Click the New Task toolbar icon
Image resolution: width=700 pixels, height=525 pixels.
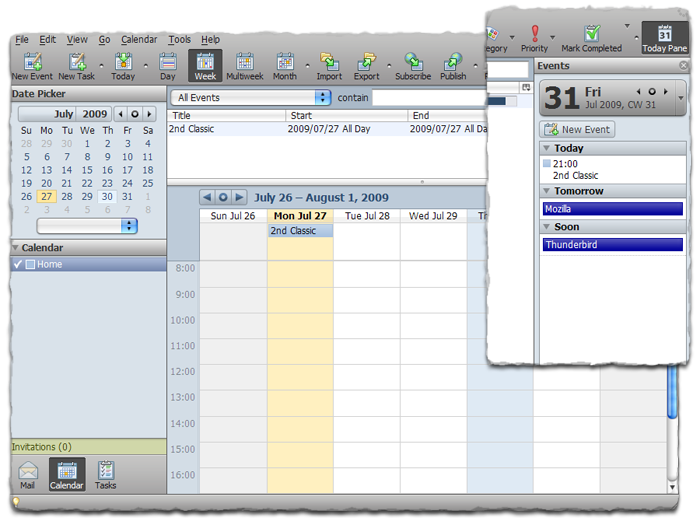[77, 66]
